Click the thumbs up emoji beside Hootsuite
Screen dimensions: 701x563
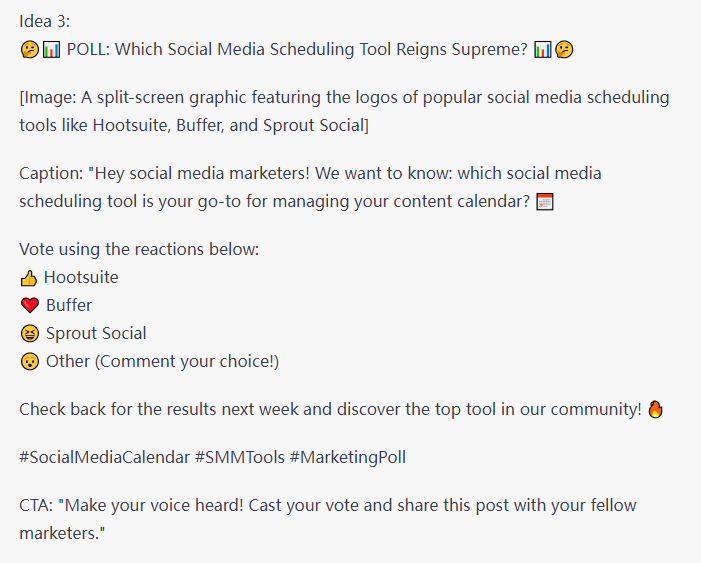click(29, 278)
